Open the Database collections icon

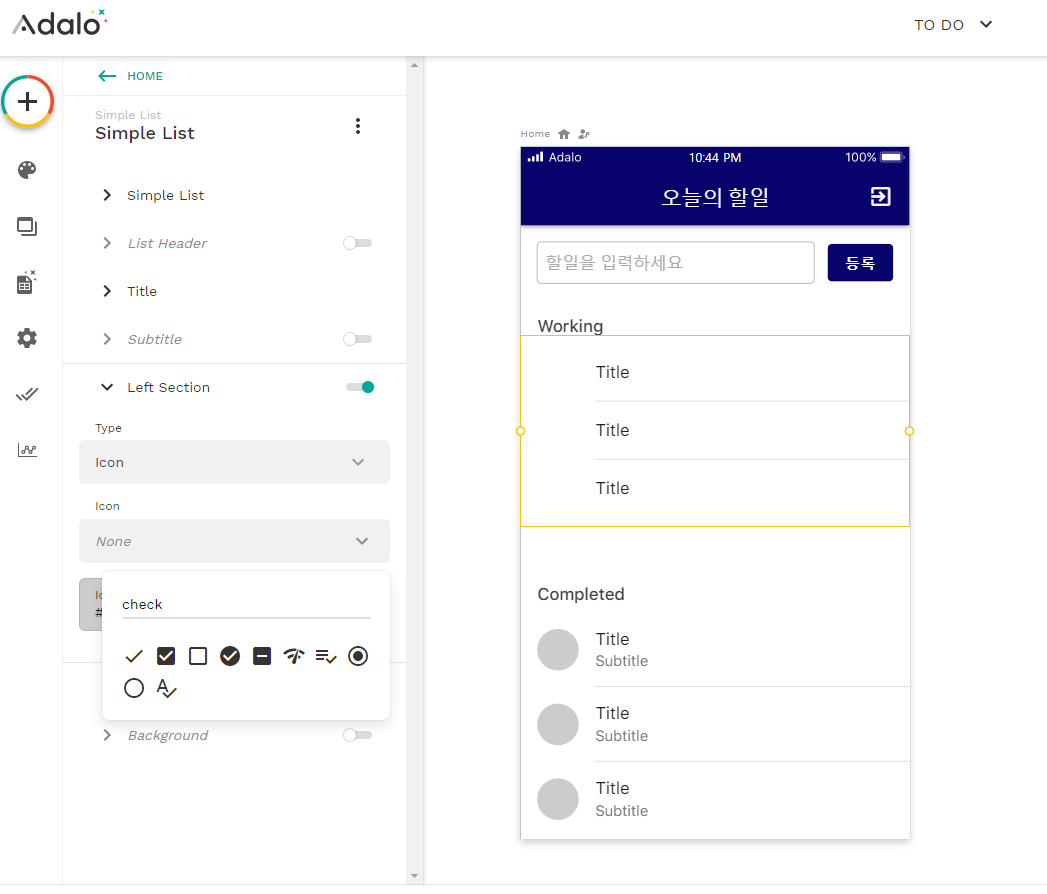27,282
